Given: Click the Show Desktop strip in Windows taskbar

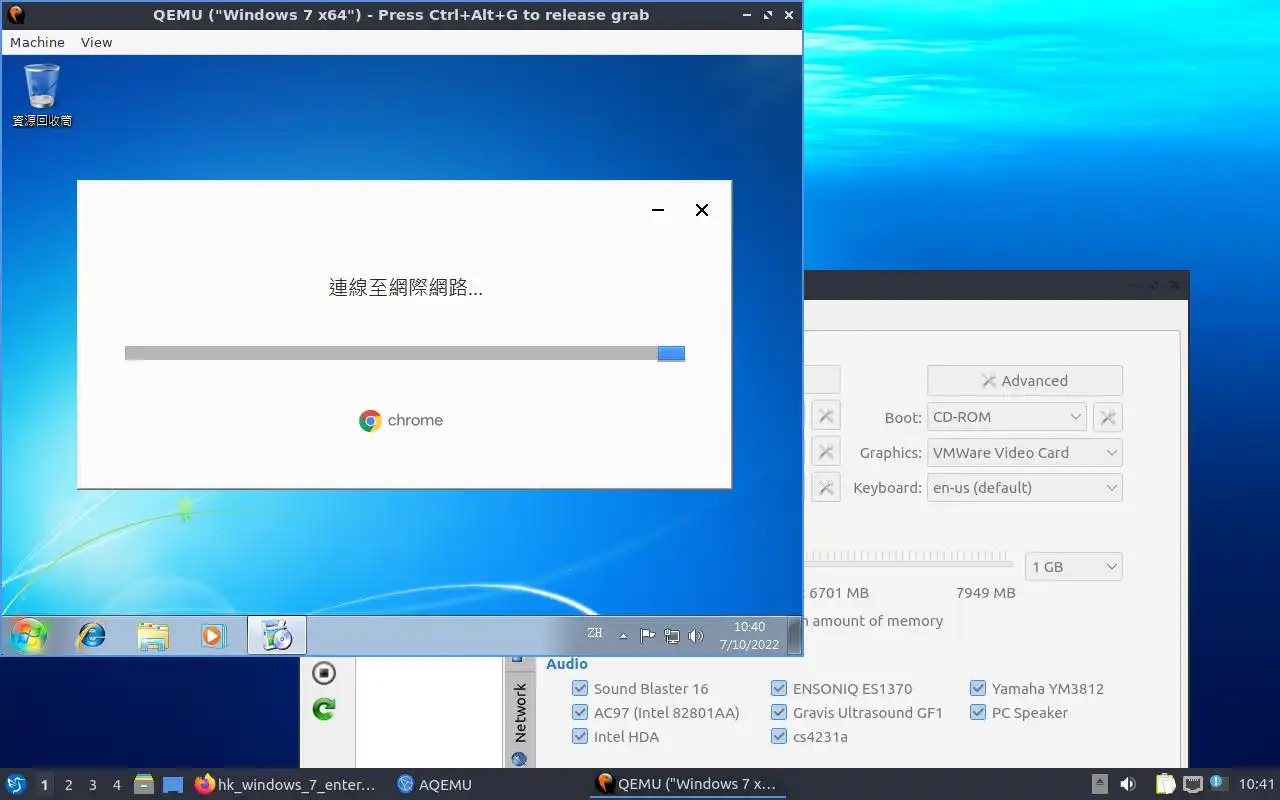Looking at the screenshot, I should tap(795, 635).
